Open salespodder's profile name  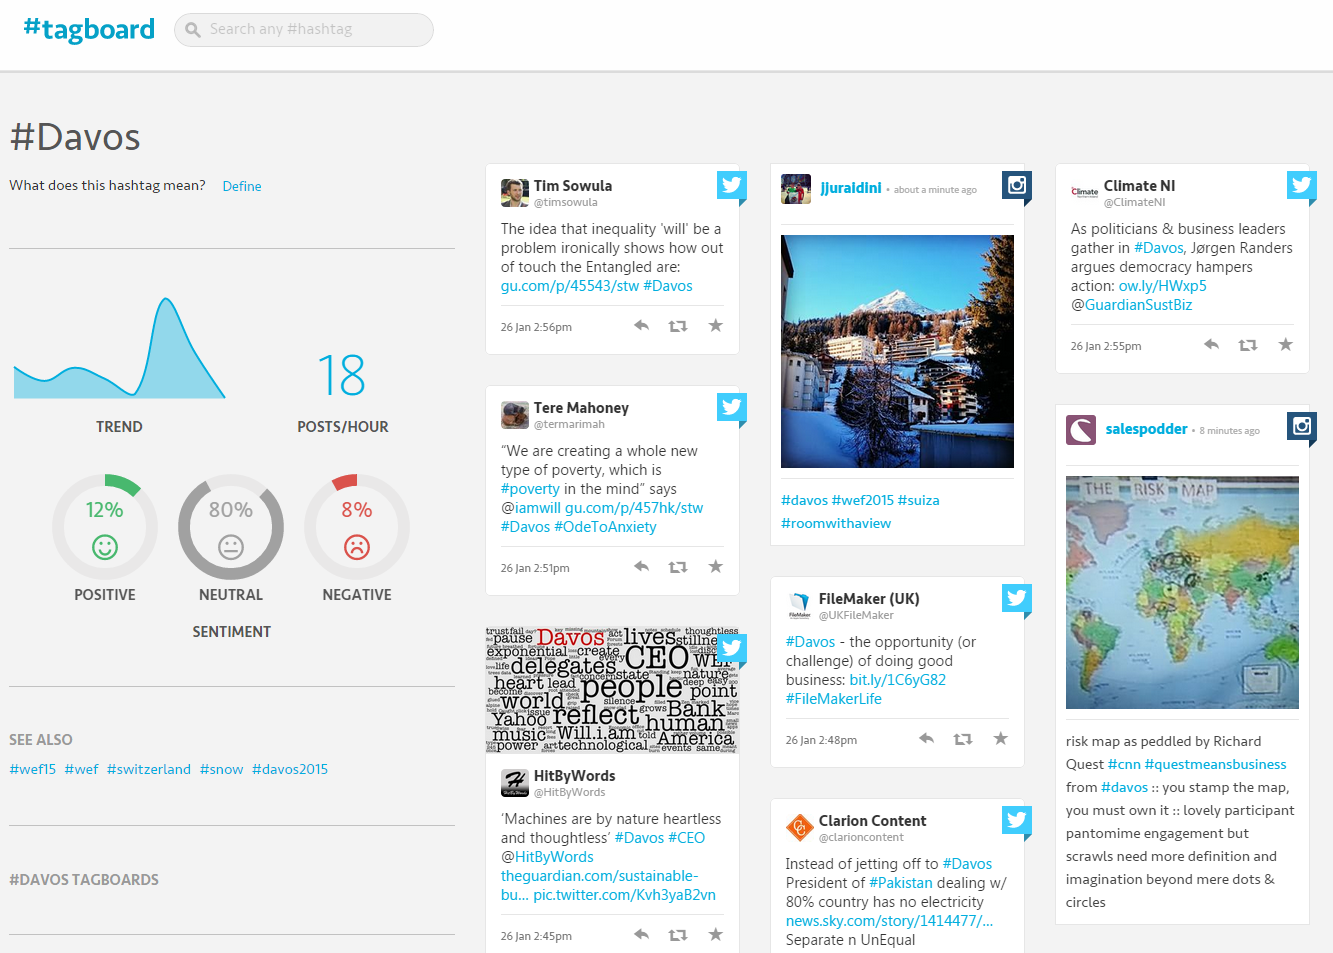point(1146,429)
